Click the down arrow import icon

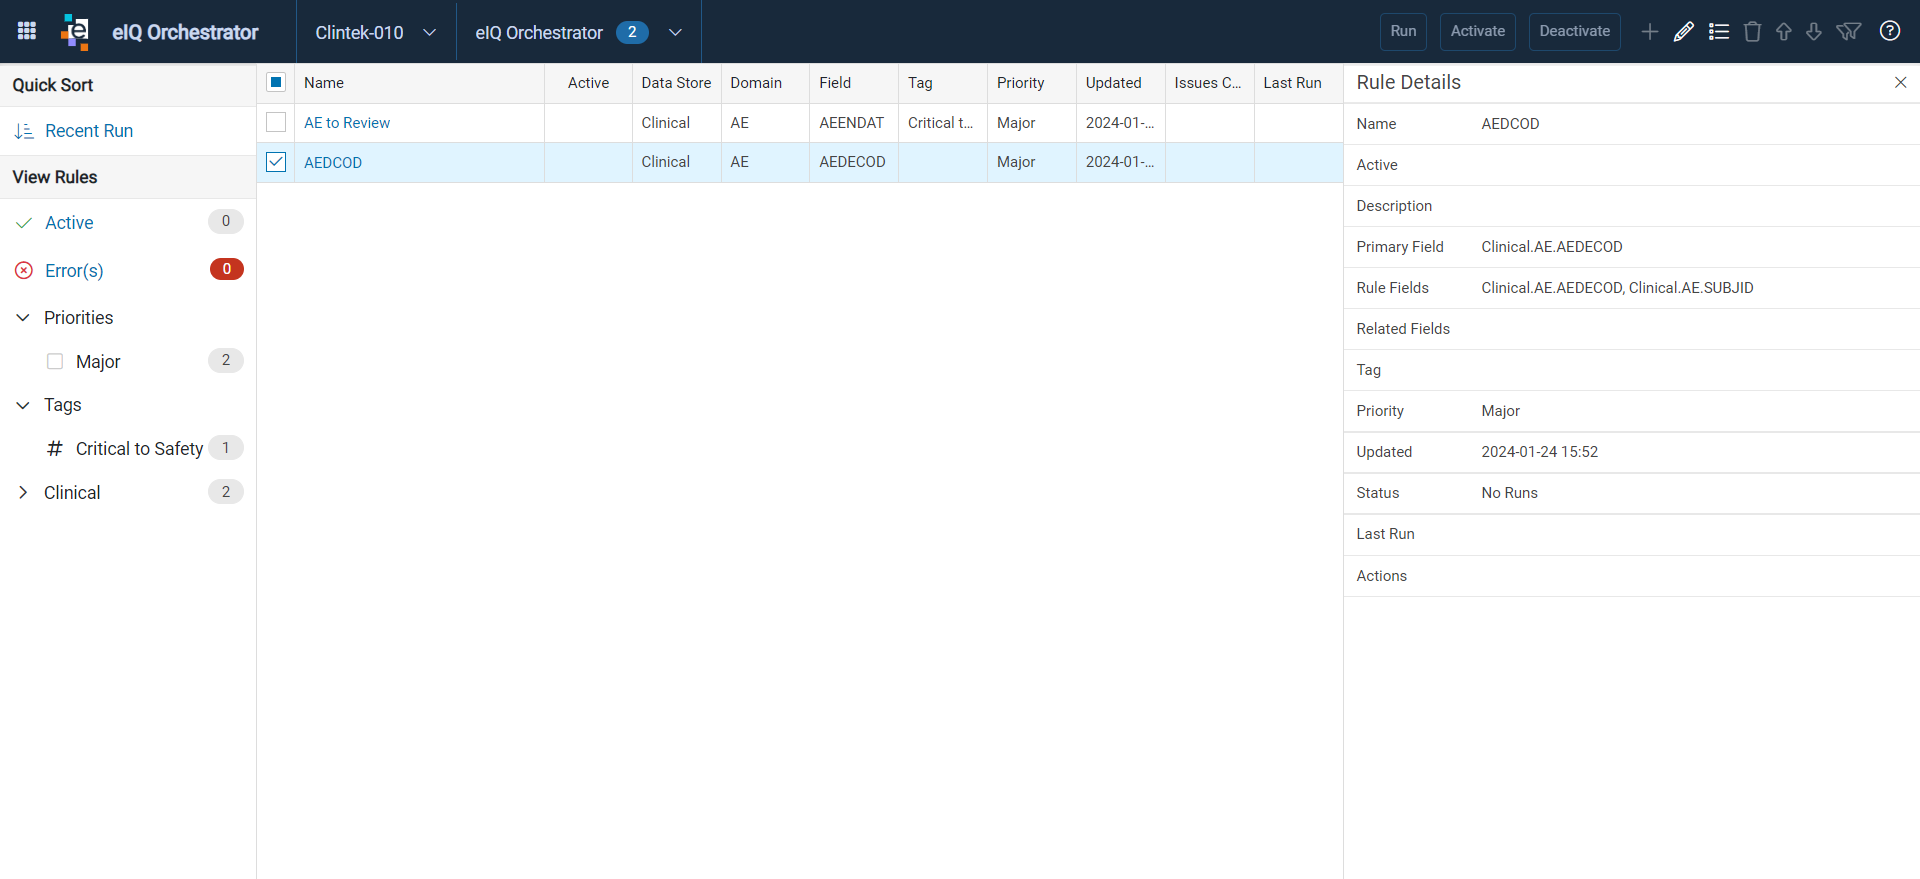coord(1814,32)
